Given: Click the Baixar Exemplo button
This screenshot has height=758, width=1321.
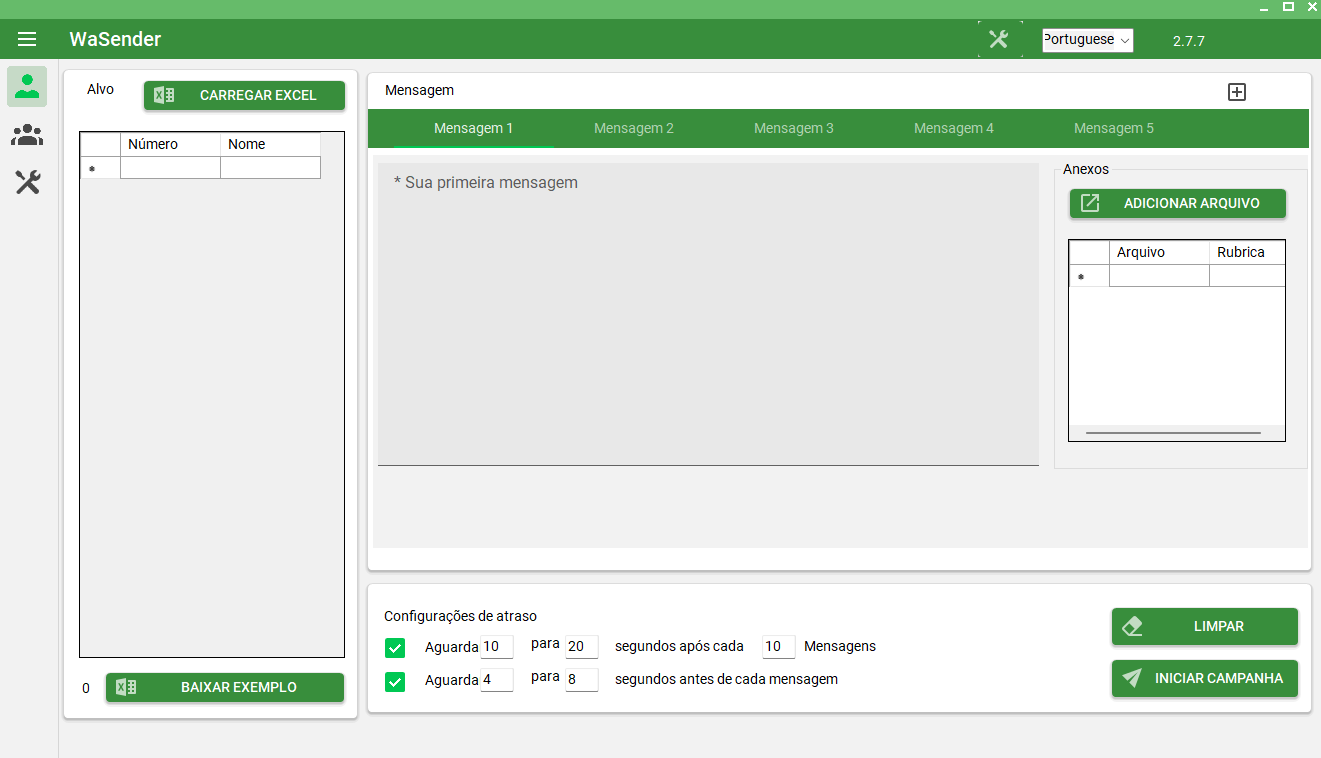Looking at the screenshot, I should pos(225,687).
